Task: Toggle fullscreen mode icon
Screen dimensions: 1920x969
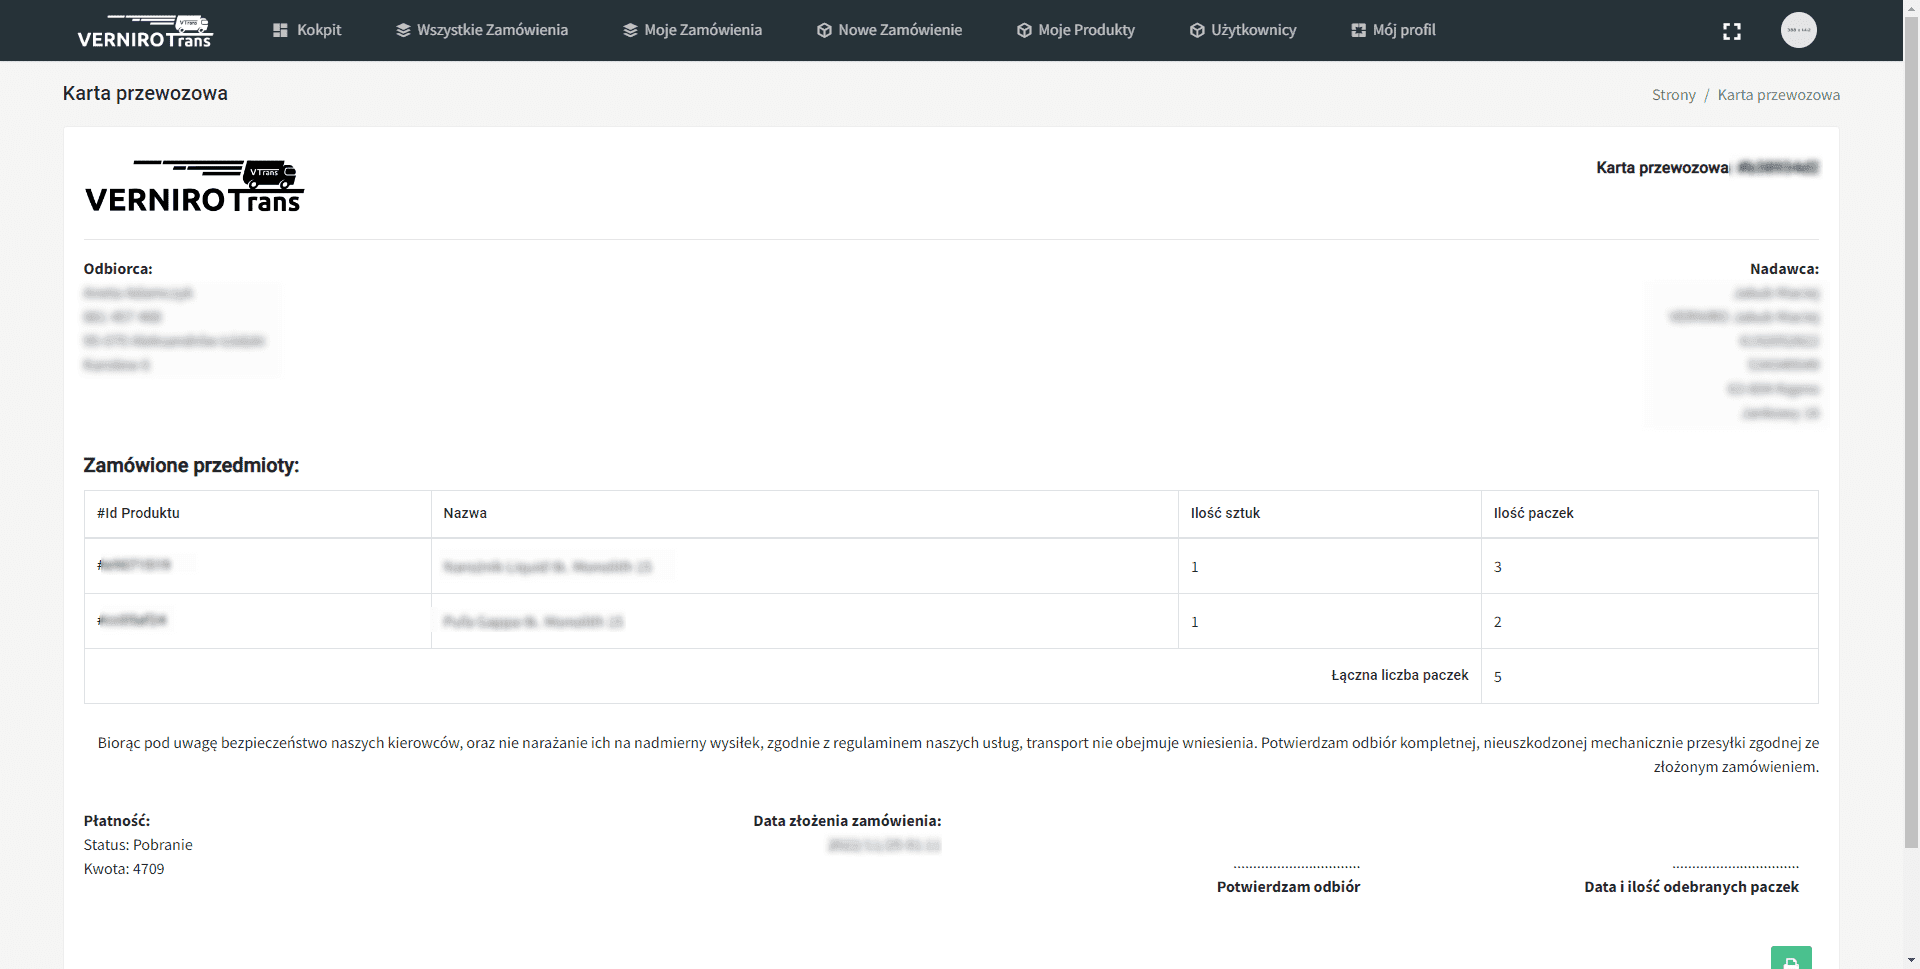Action: [1731, 31]
